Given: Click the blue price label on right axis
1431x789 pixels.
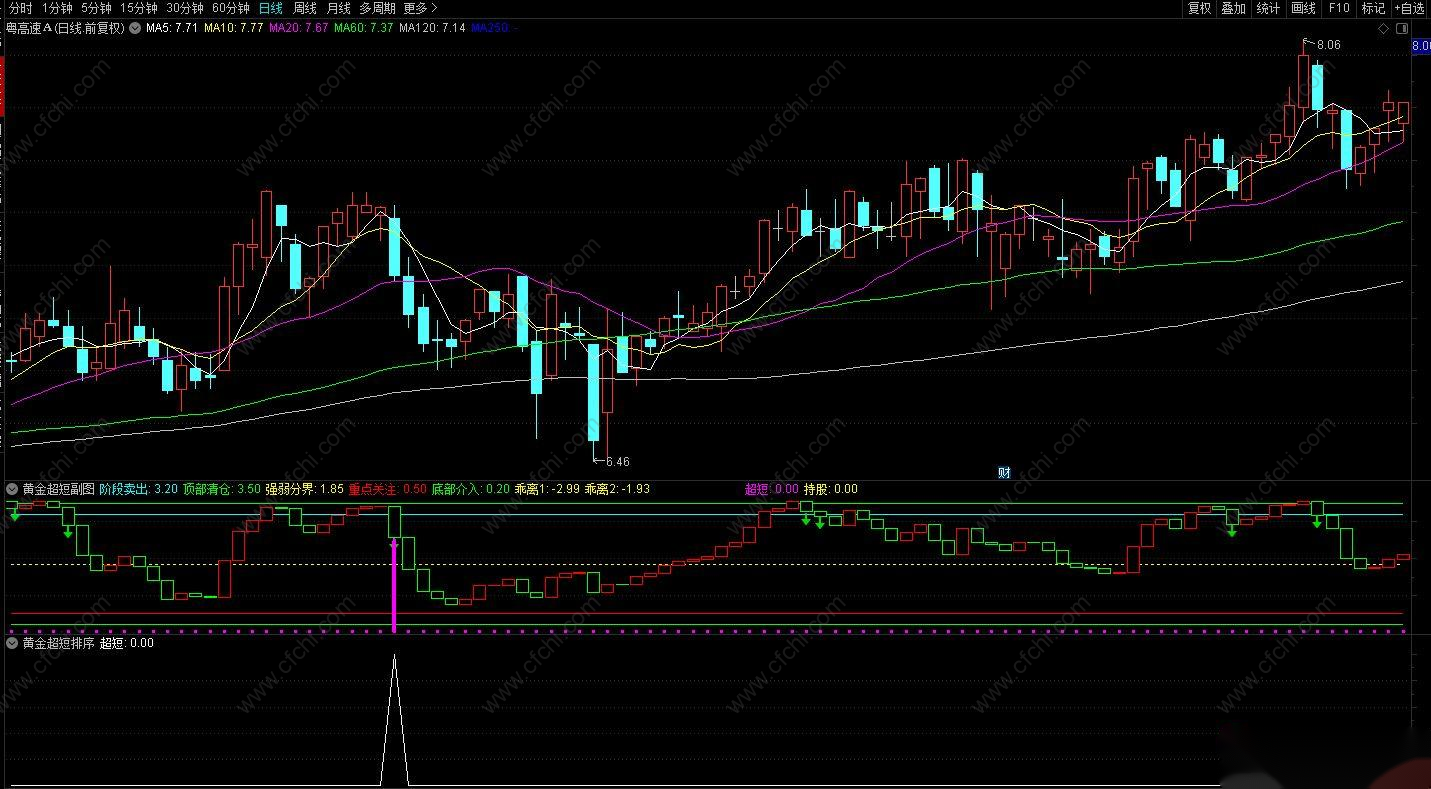Looking at the screenshot, I should 1420,46.
